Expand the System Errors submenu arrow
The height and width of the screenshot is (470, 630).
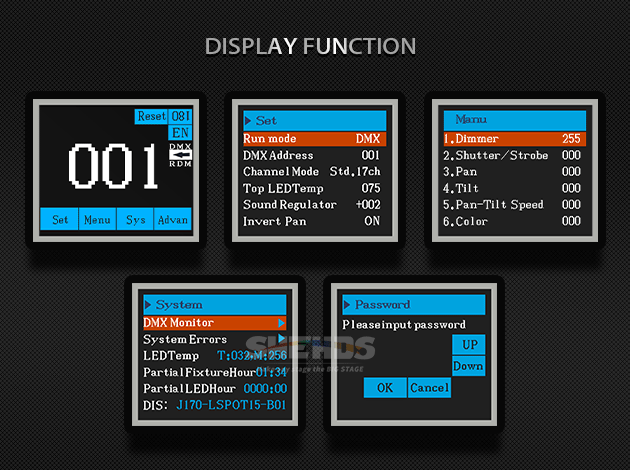[x=281, y=339]
